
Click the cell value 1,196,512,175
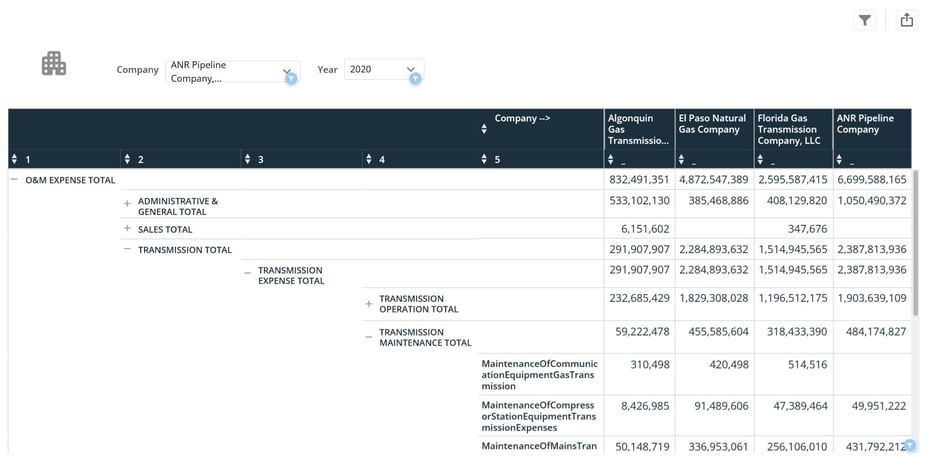tap(793, 298)
